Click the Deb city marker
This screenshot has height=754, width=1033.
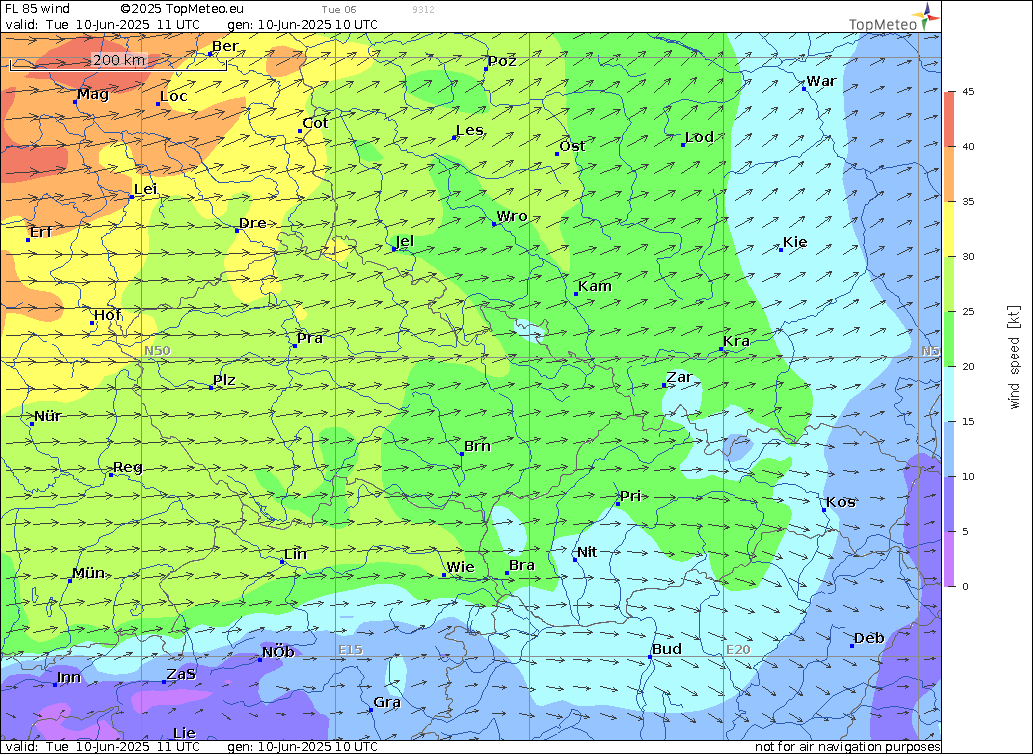(852, 647)
